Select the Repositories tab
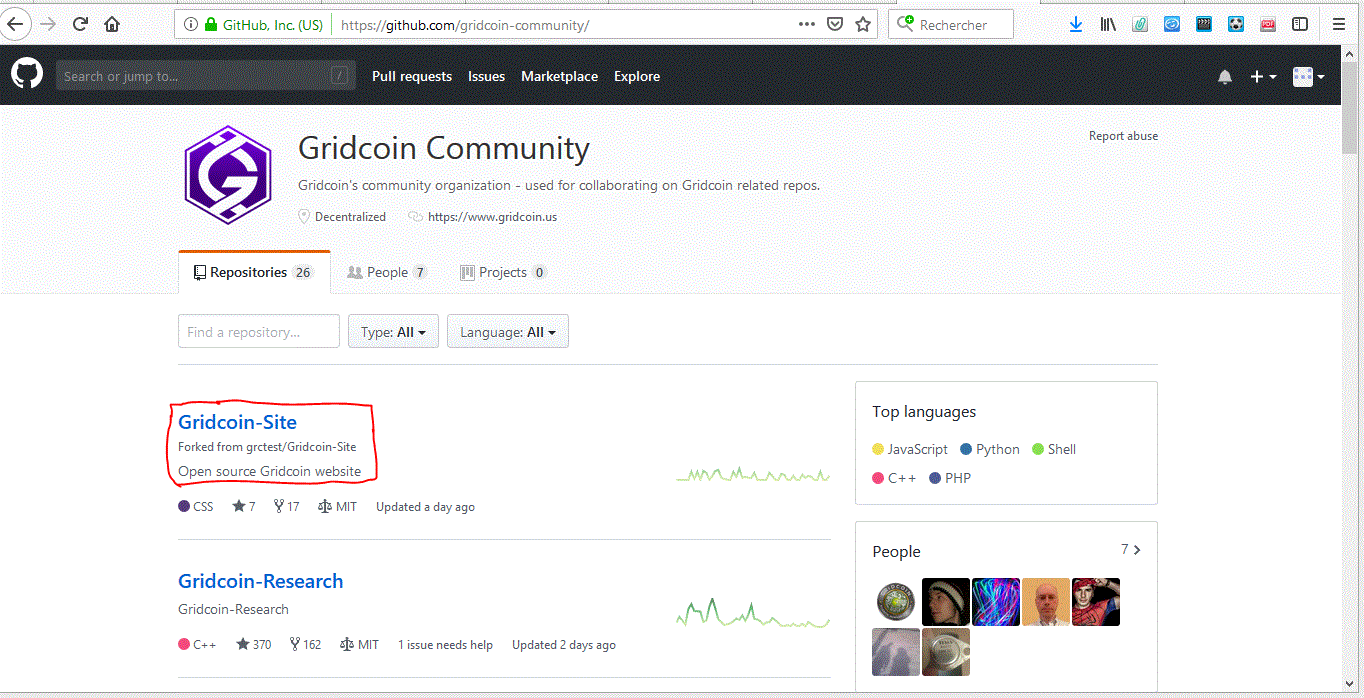The width and height of the screenshot is (1364, 698). click(x=254, y=272)
